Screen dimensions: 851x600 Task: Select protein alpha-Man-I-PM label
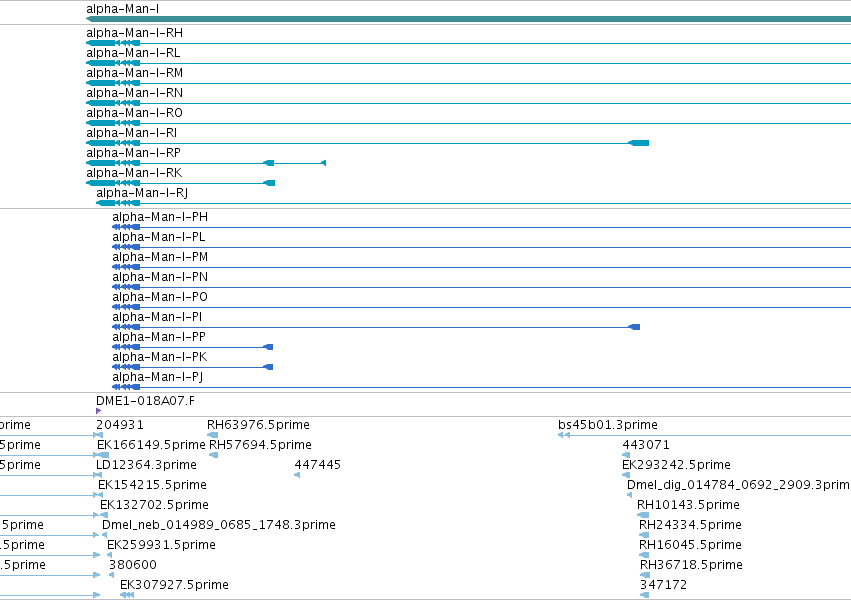pos(160,258)
